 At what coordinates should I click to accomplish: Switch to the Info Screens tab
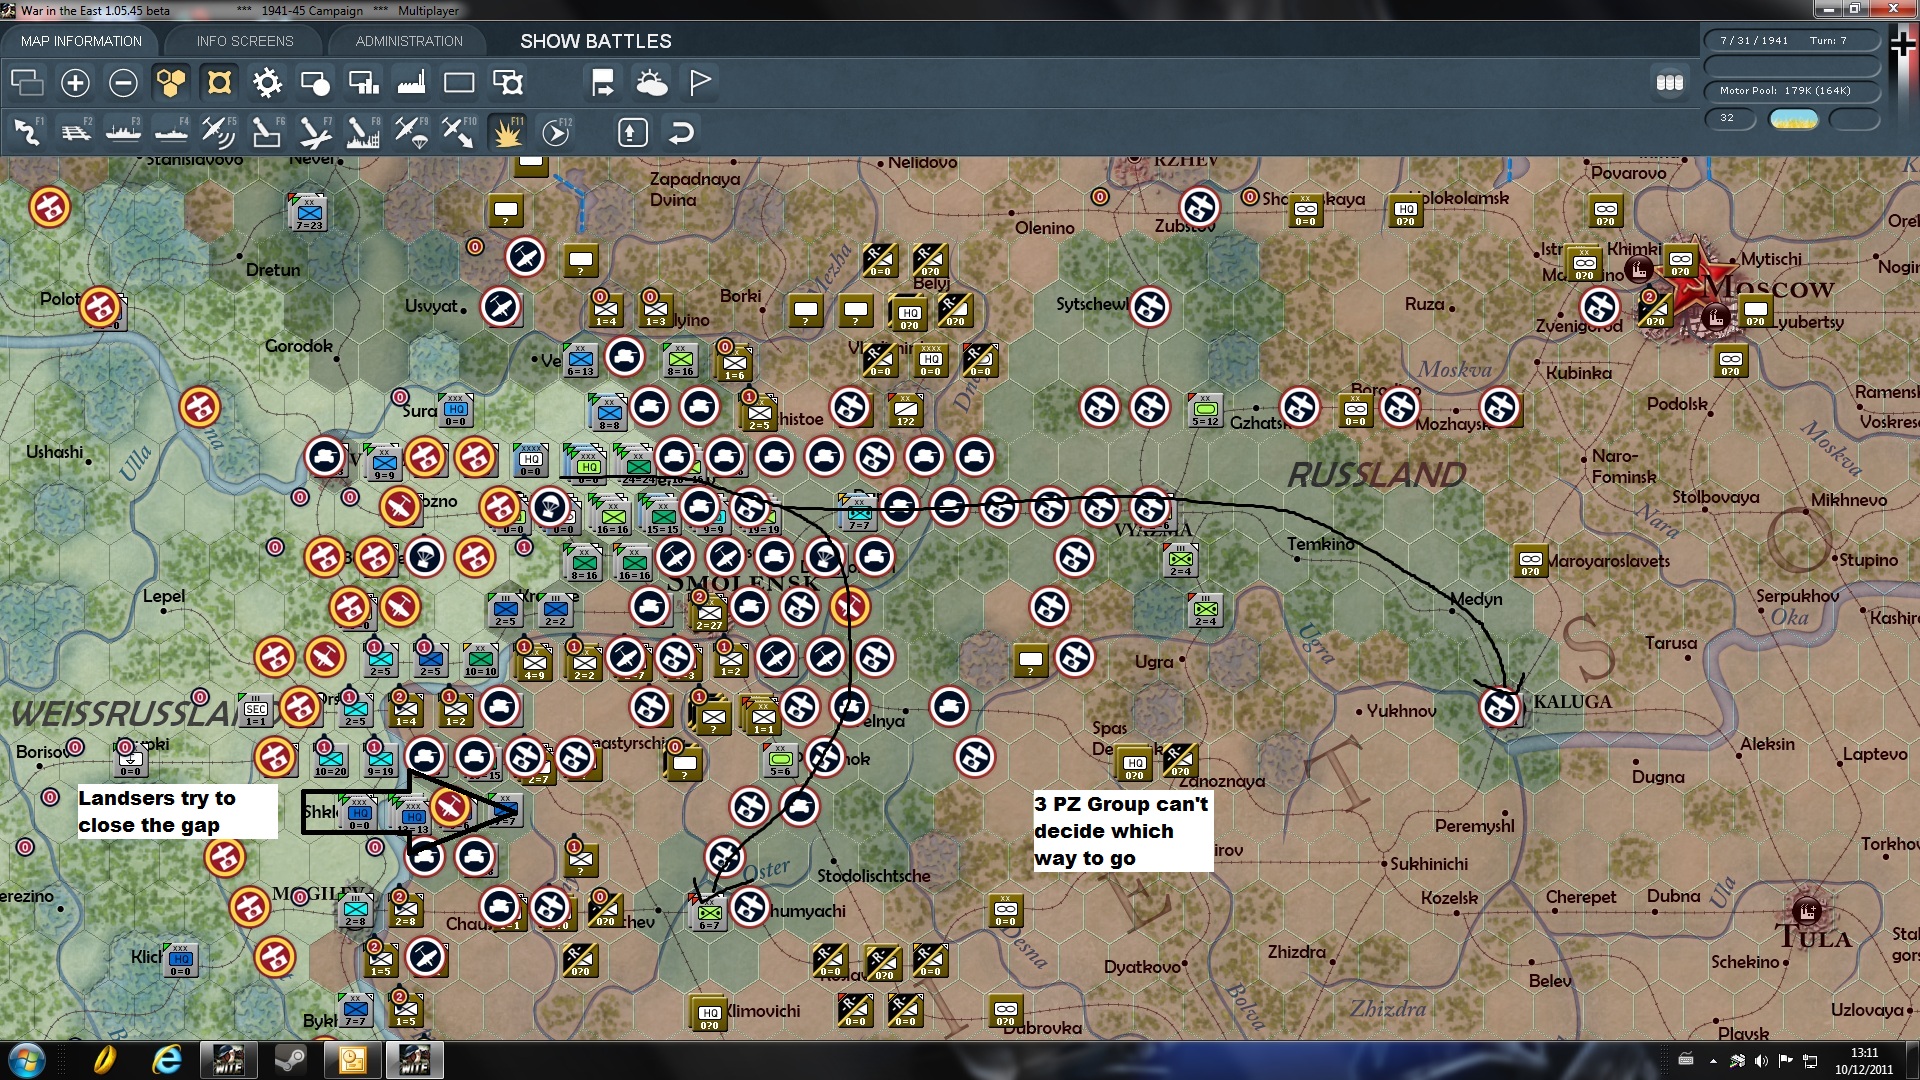point(245,41)
